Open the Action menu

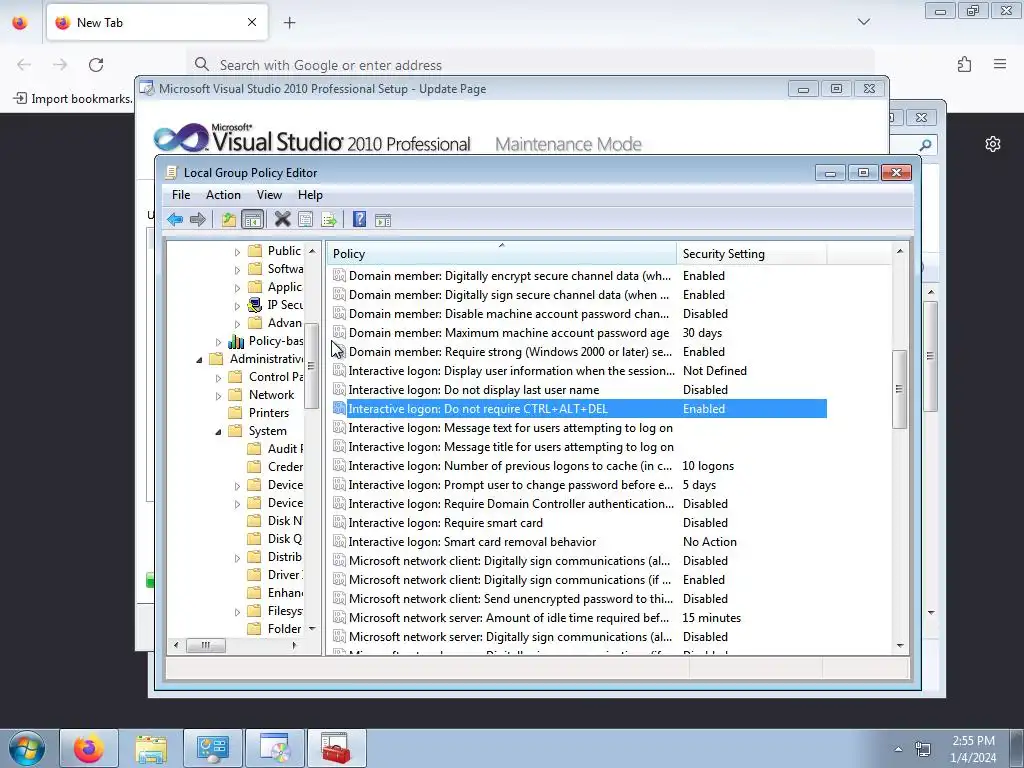[x=223, y=195]
